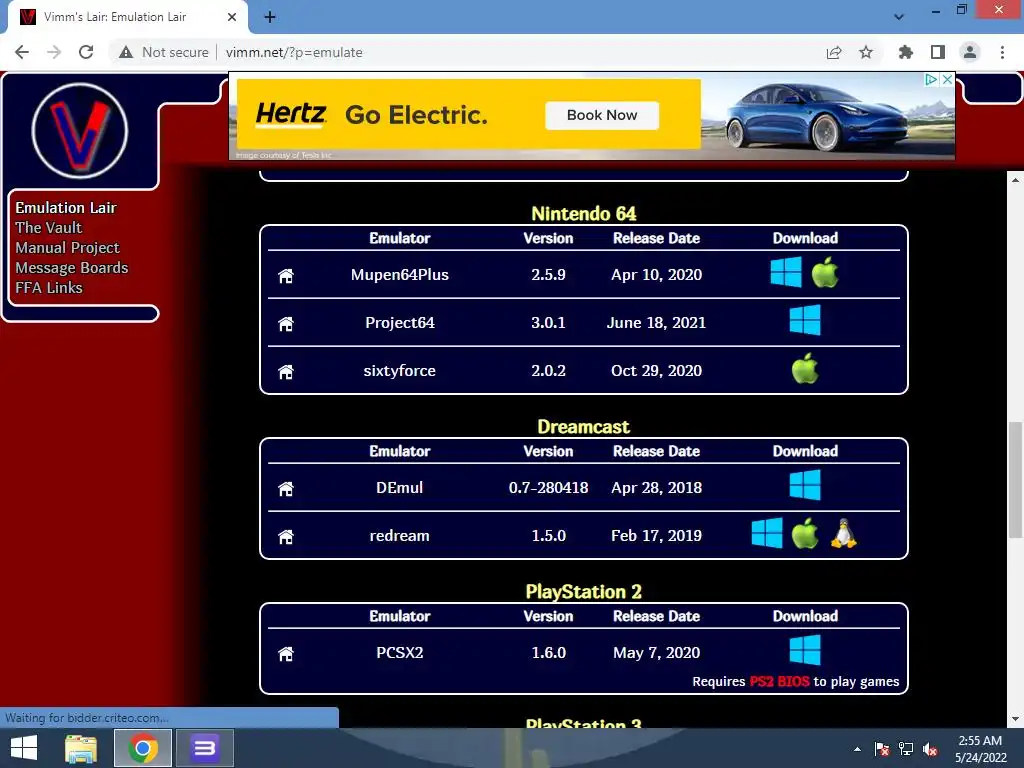Select Mupen64Plus emulator name text
This screenshot has height=768, width=1024.
click(400, 275)
